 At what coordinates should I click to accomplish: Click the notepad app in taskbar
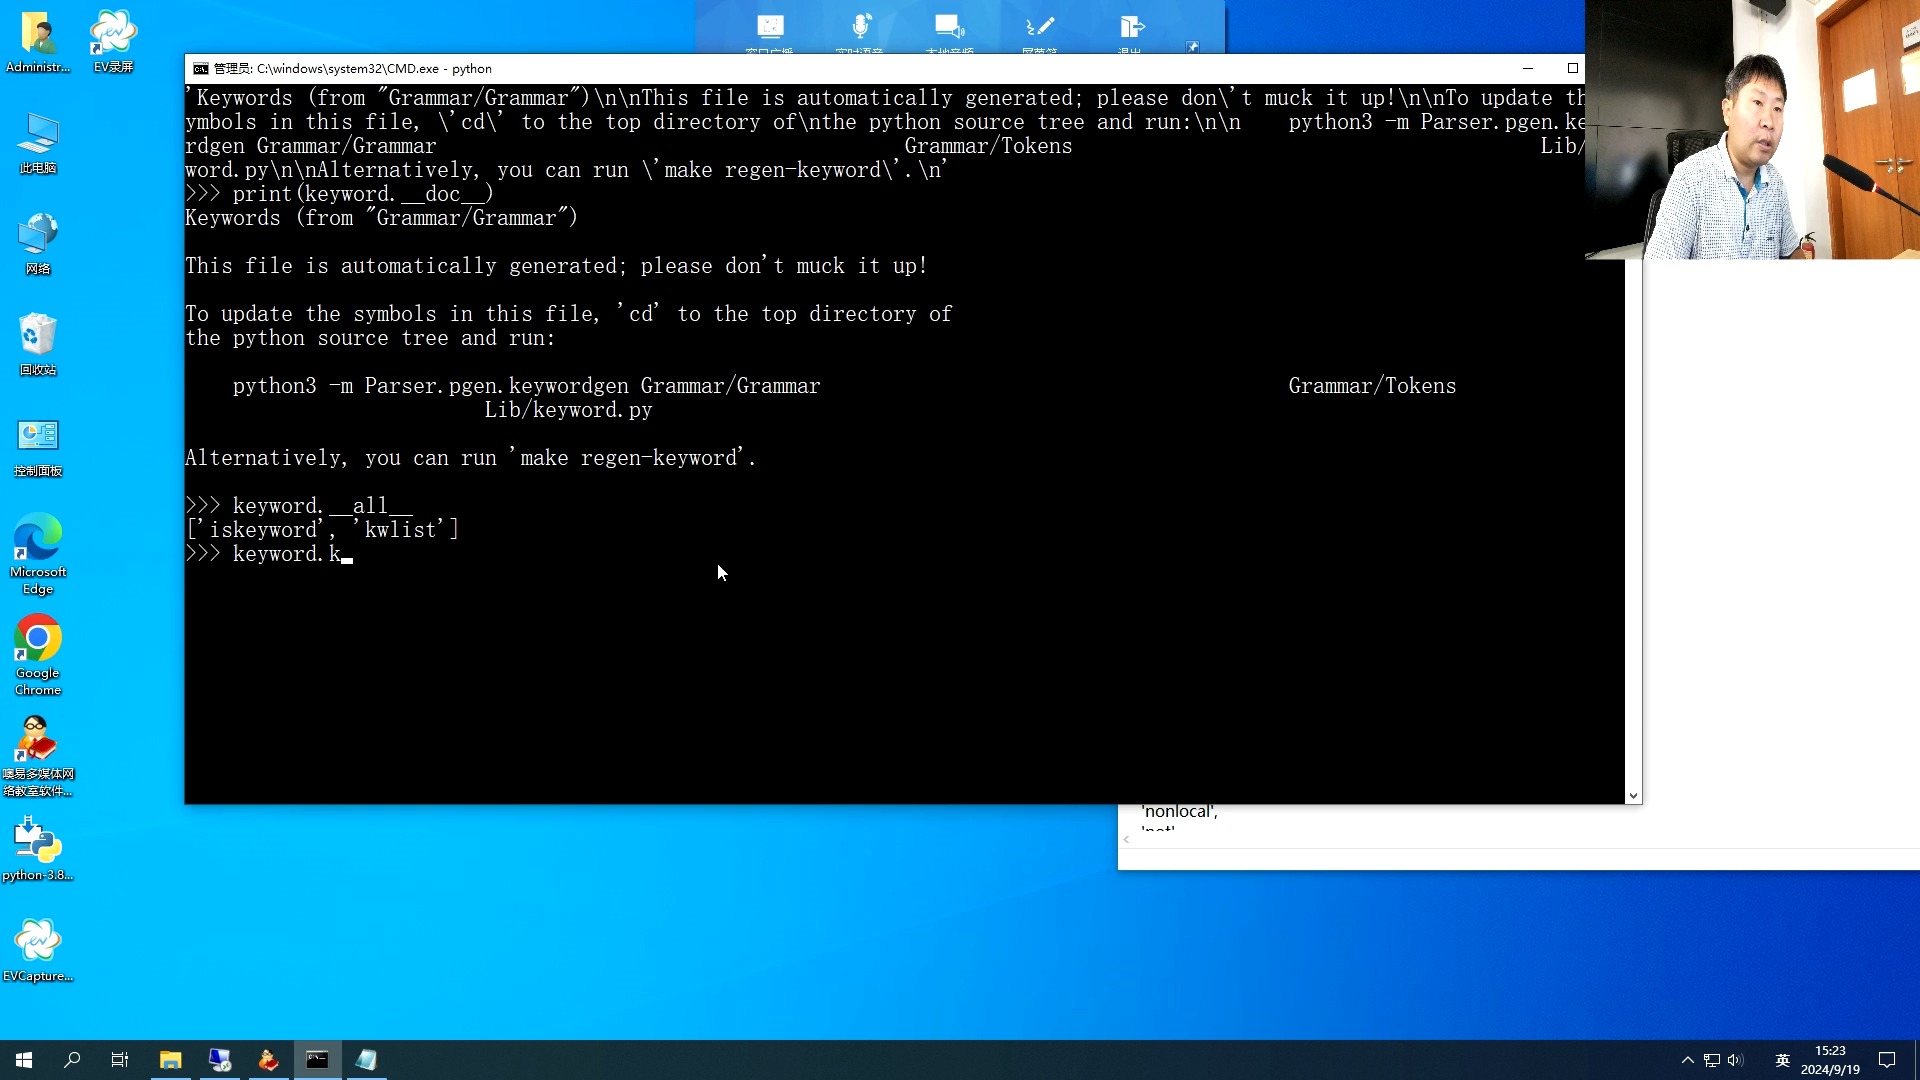[367, 1060]
